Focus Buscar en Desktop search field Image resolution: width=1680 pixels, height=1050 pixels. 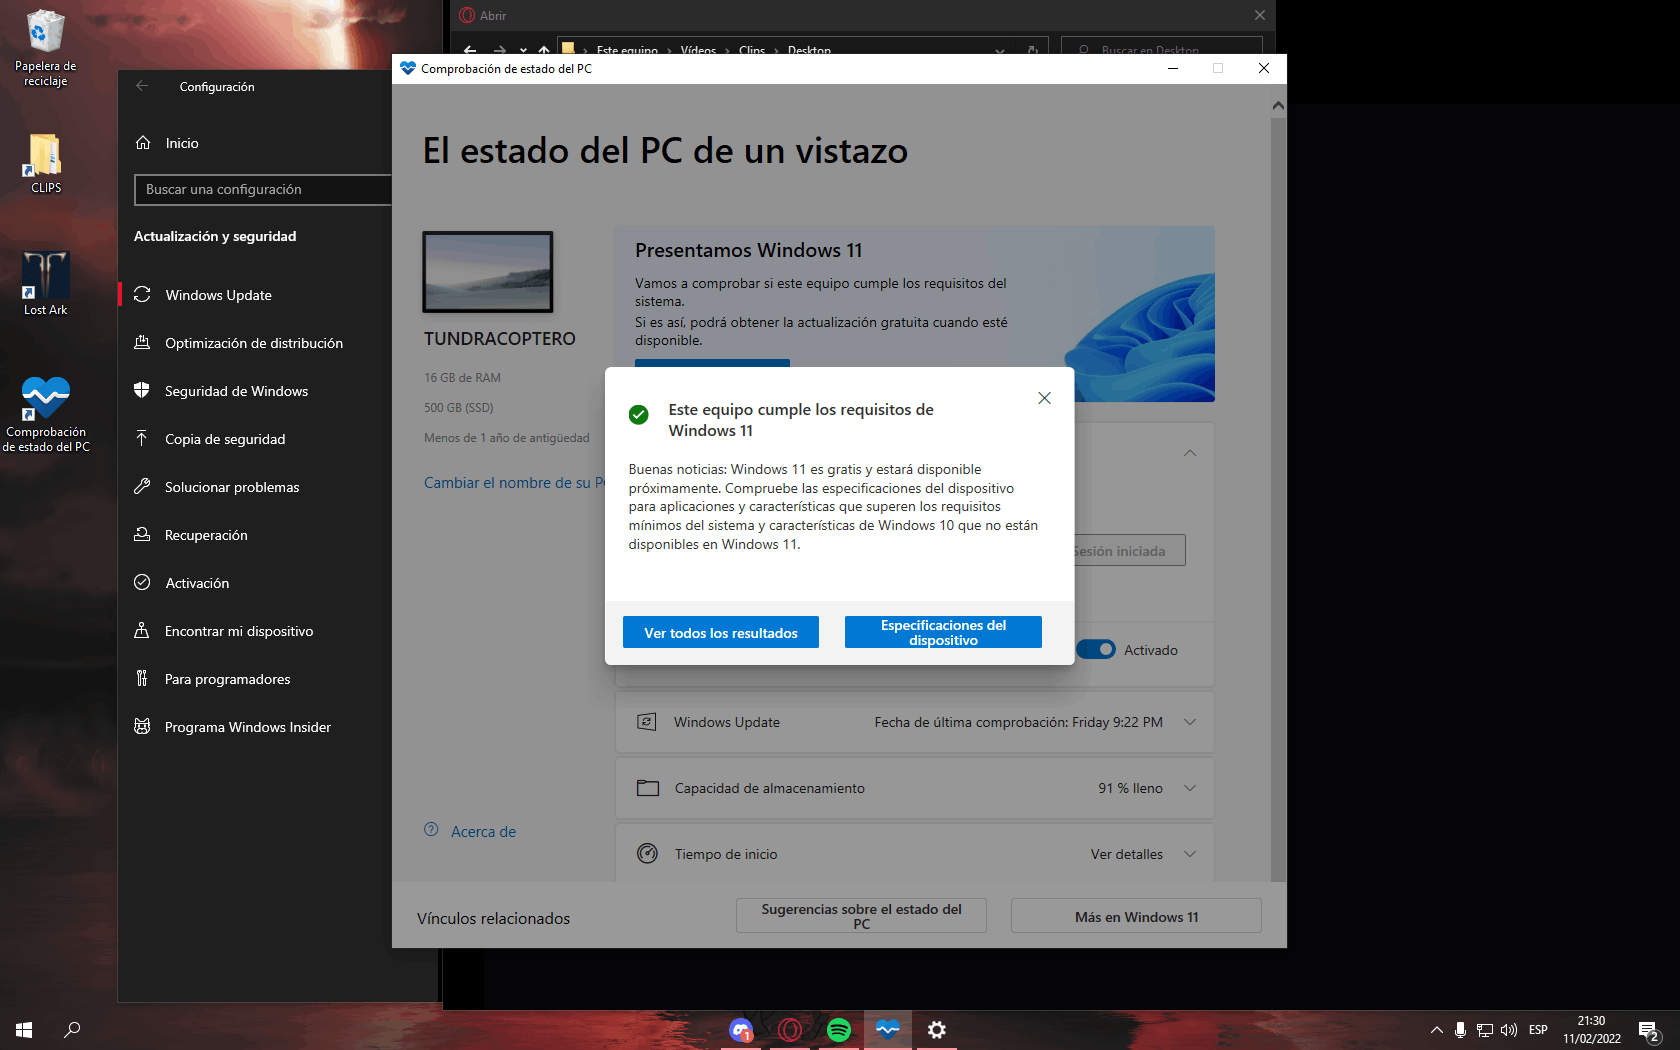click(1162, 48)
